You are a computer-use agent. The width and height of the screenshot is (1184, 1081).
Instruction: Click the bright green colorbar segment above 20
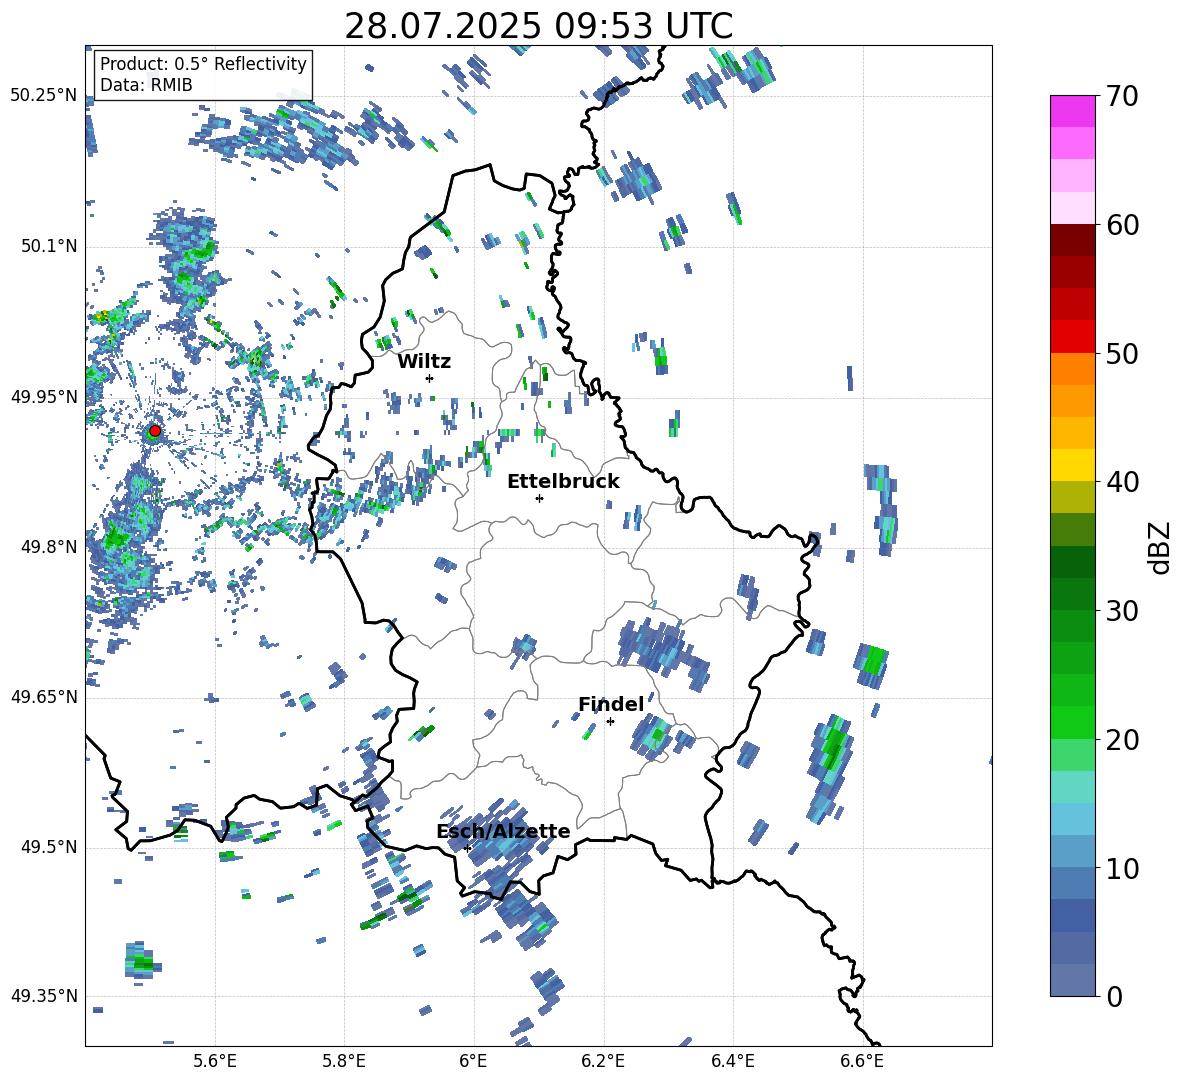click(1072, 722)
